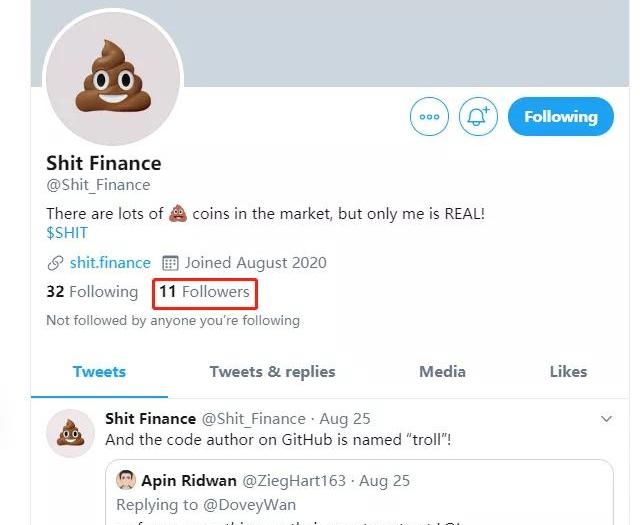Open the three-dot more options button
This screenshot has width=640, height=525.
429,116
